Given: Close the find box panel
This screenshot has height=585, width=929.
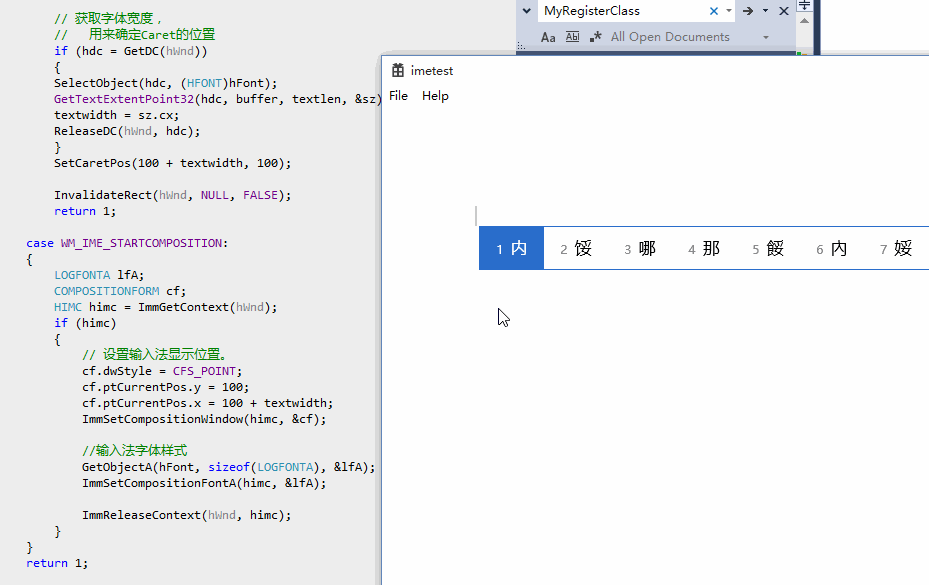Looking at the screenshot, I should [784, 11].
